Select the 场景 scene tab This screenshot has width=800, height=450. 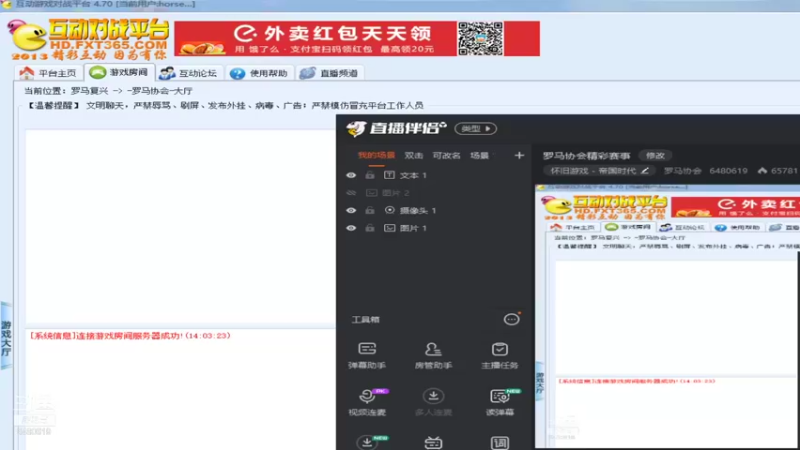click(x=479, y=155)
